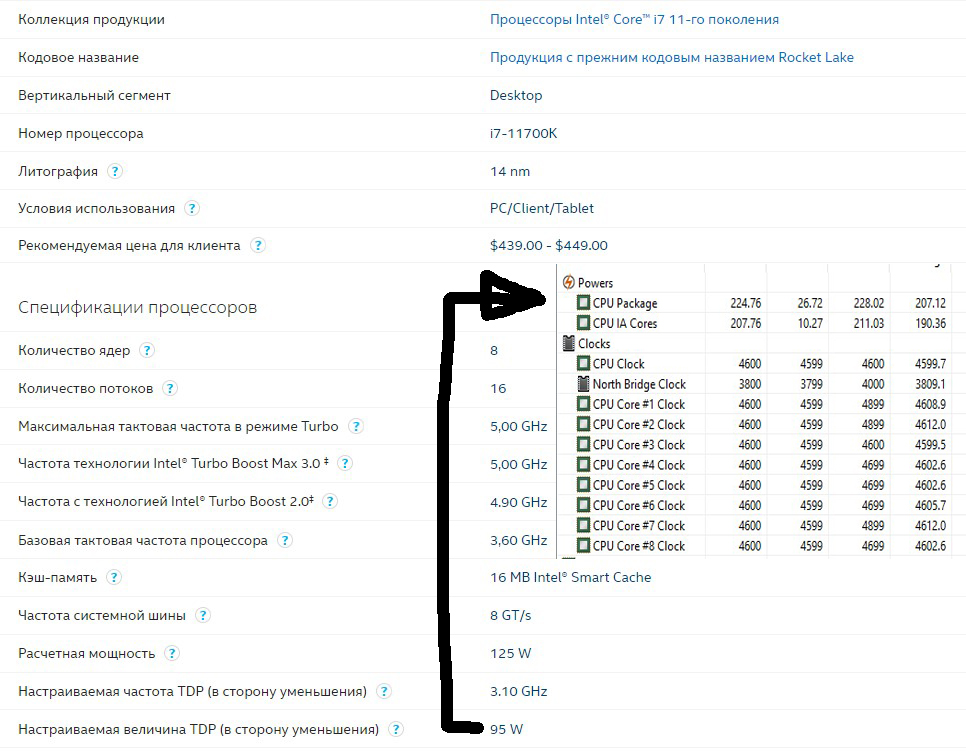Open the help icon next to Количество потоков

pos(169,388)
